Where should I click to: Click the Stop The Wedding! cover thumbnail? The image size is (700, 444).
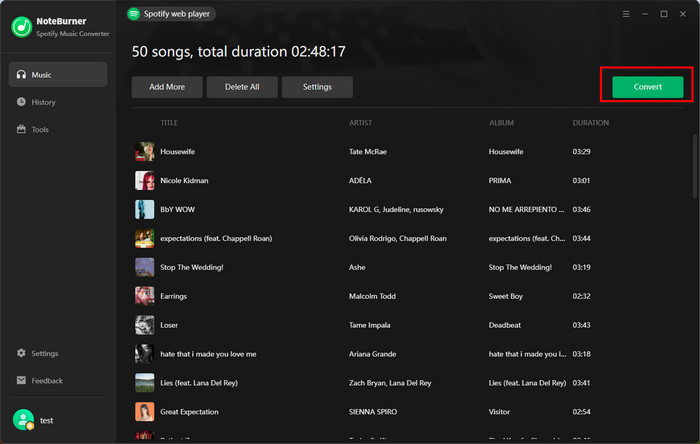point(145,267)
